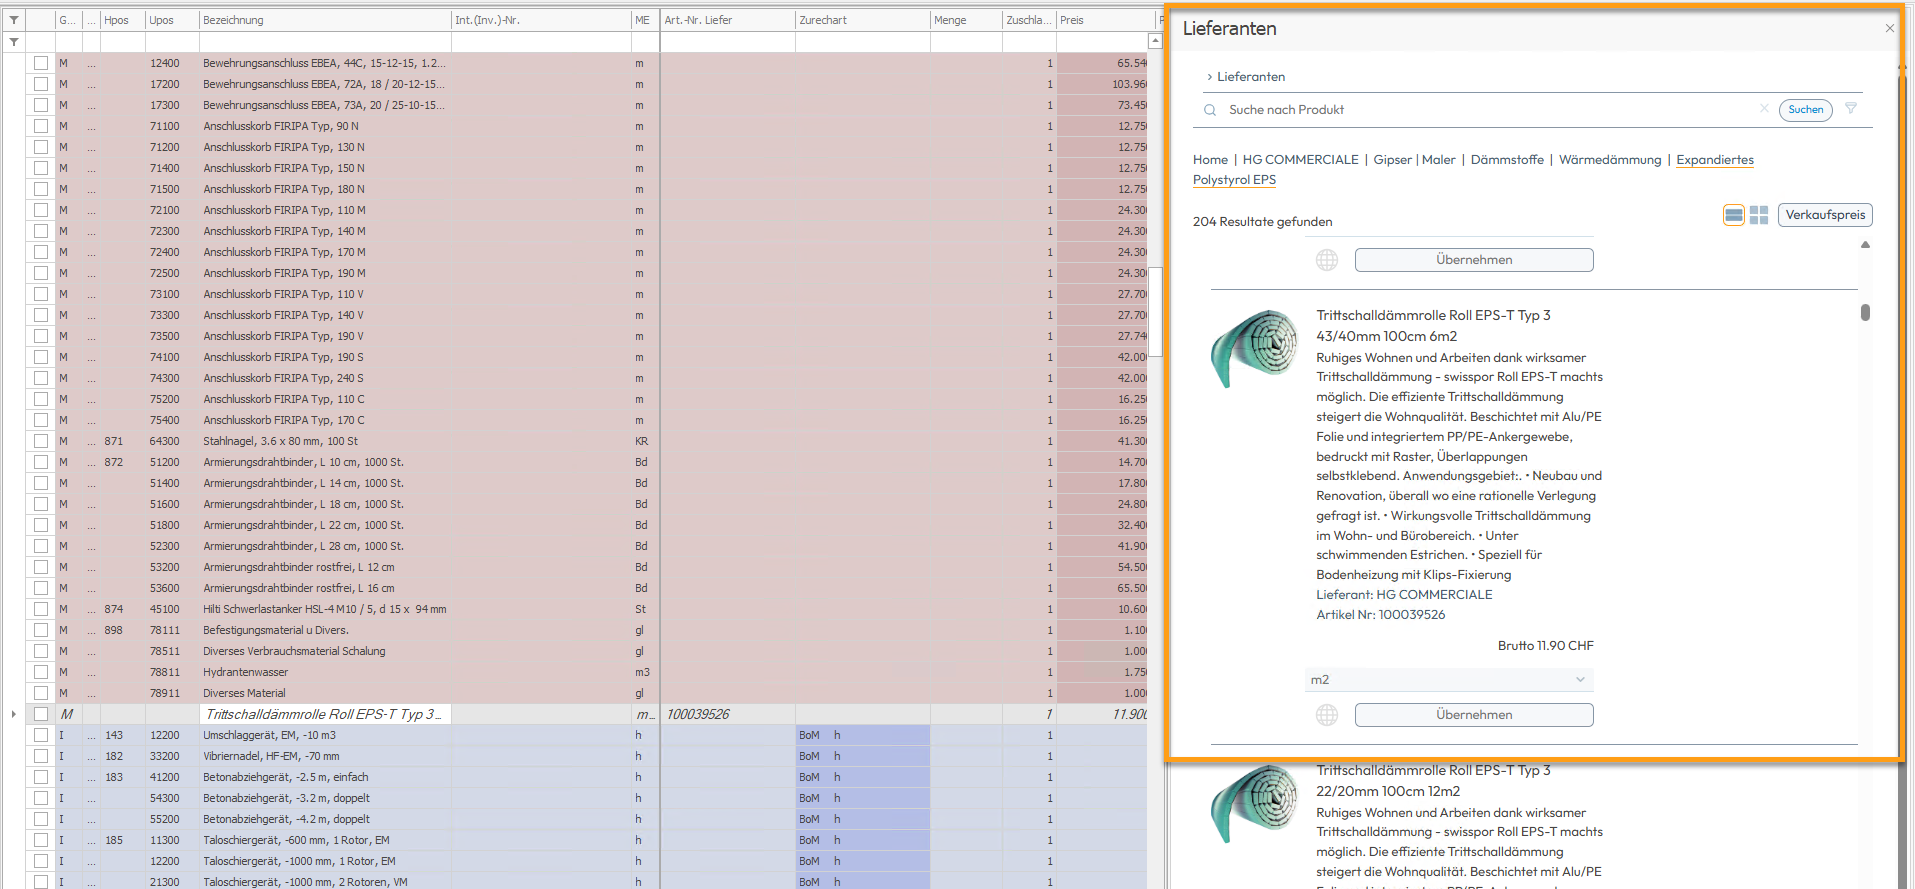Click the 22/20mm Trittschalldämmrolle product image
The height and width of the screenshot is (889, 1915).
(x=1254, y=802)
